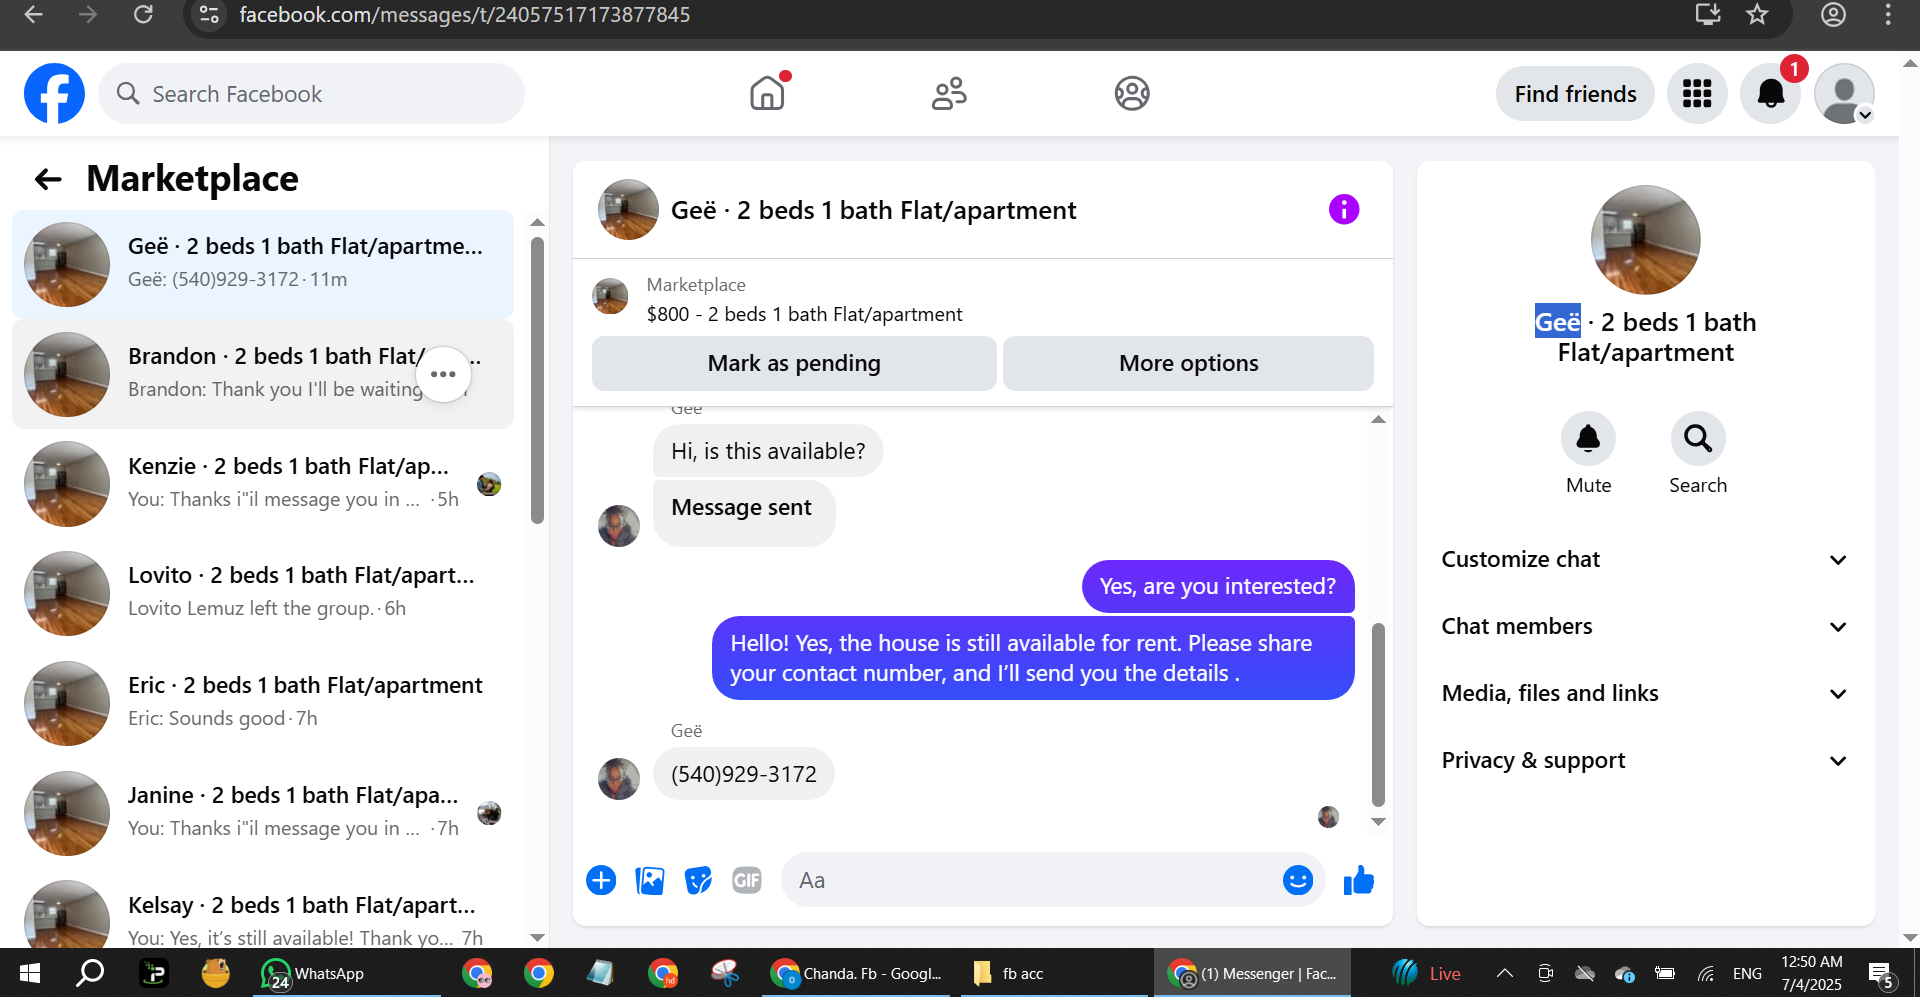Click the listing thumbnail in right panel
The image size is (1920, 997).
pos(1645,240)
